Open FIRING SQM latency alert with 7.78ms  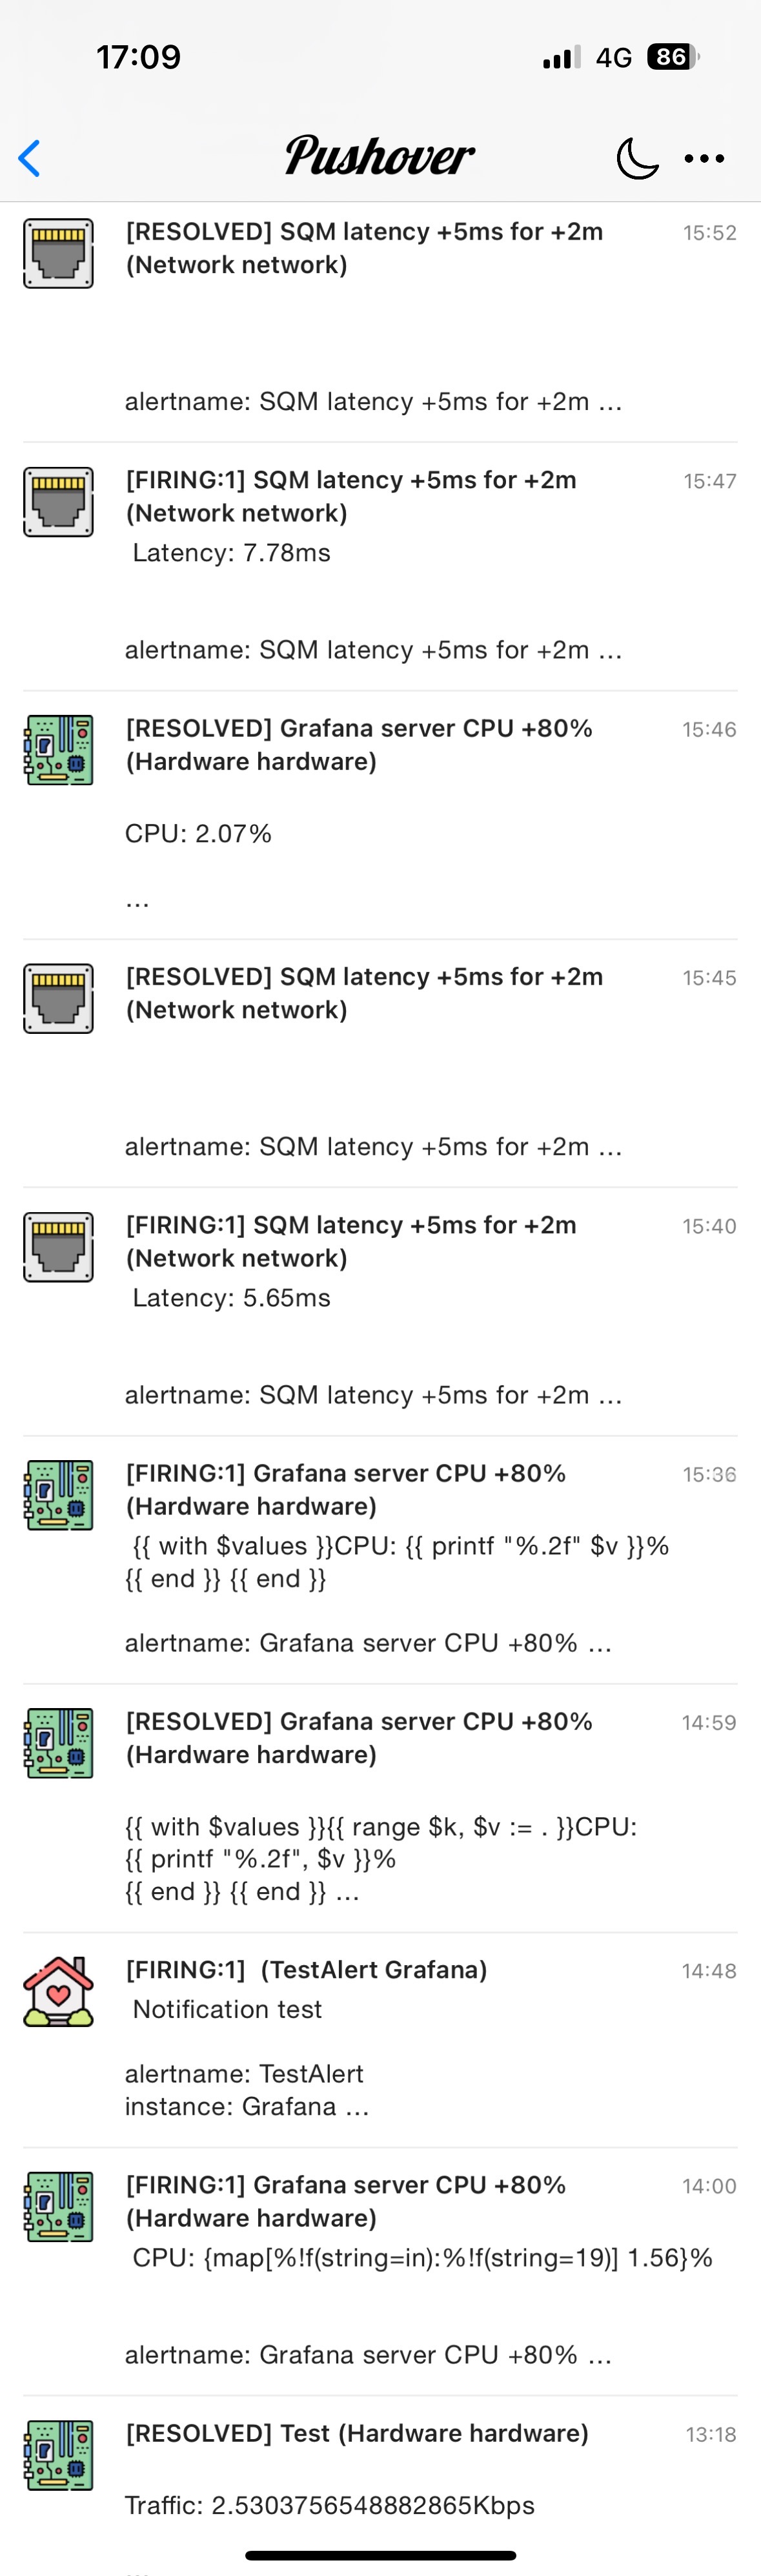point(380,566)
